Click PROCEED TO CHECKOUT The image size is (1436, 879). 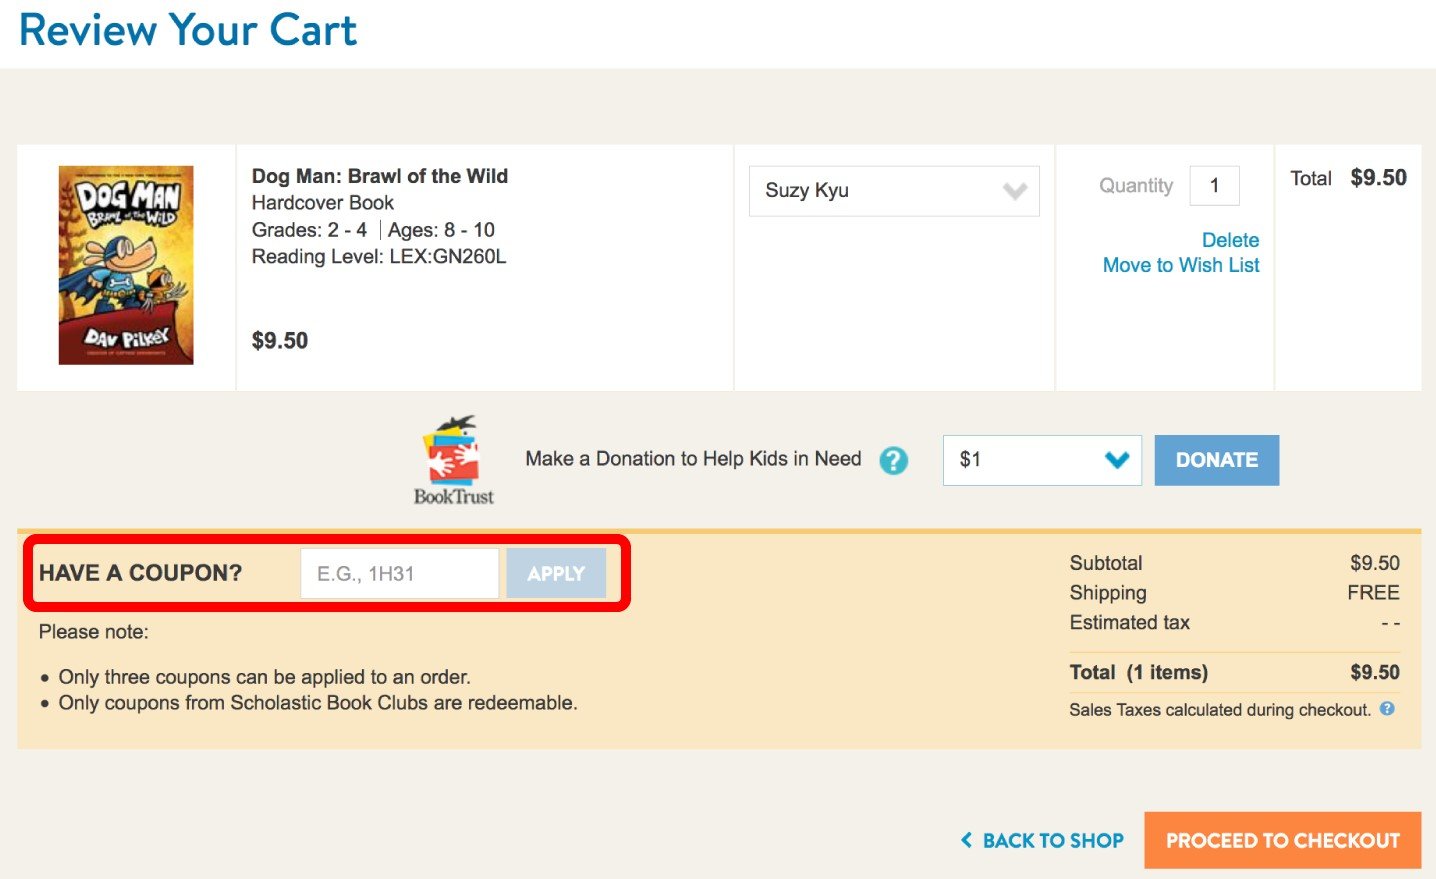point(1282,841)
